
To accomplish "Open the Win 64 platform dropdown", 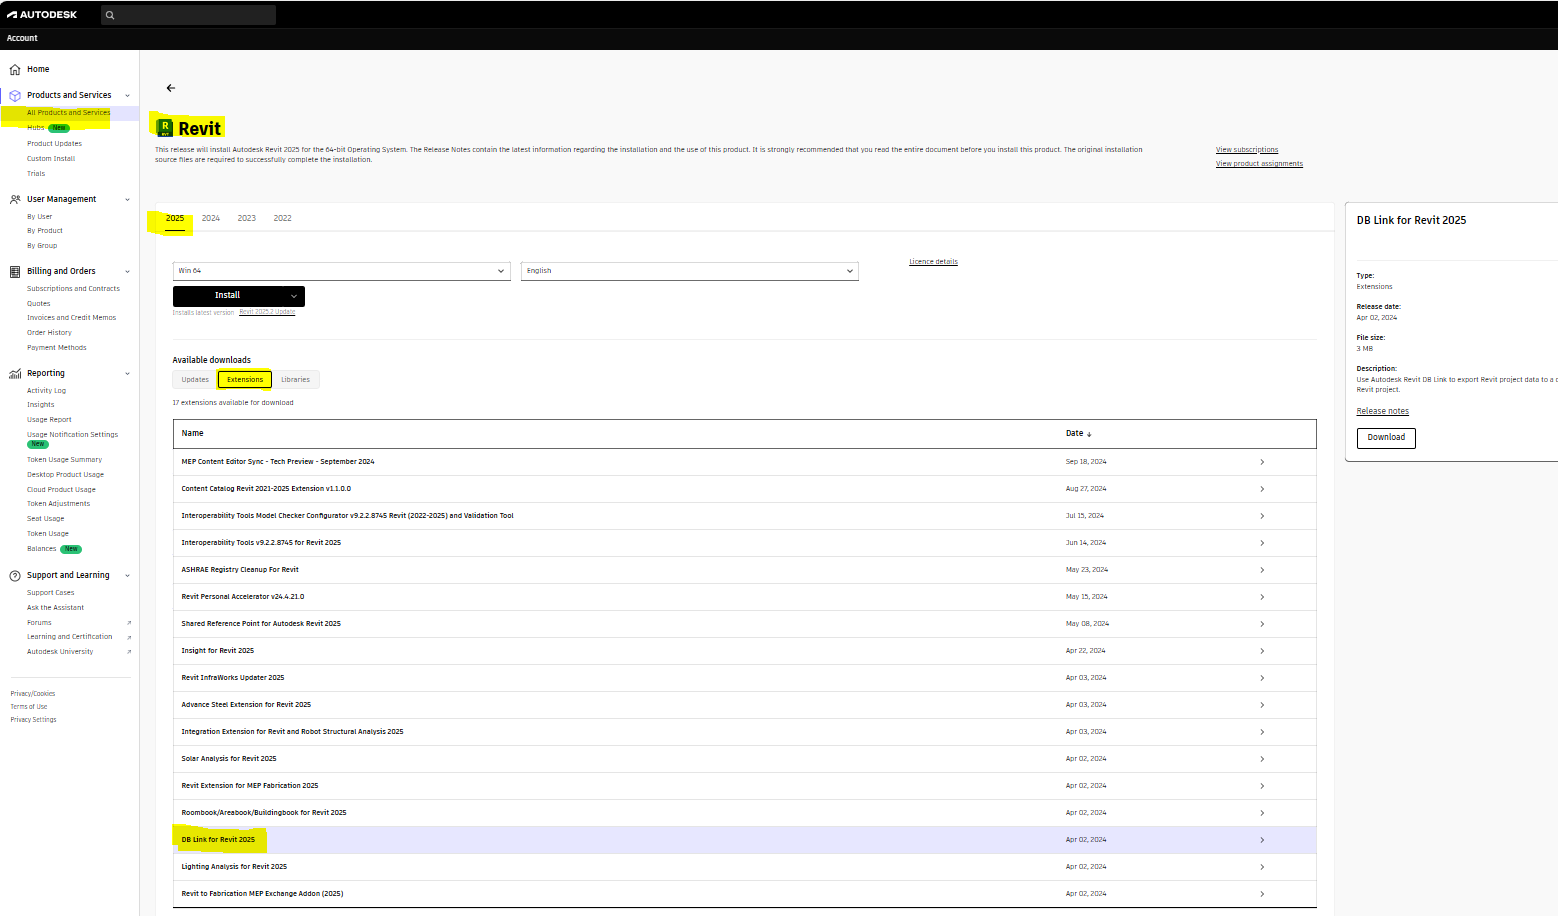I will 342,271.
